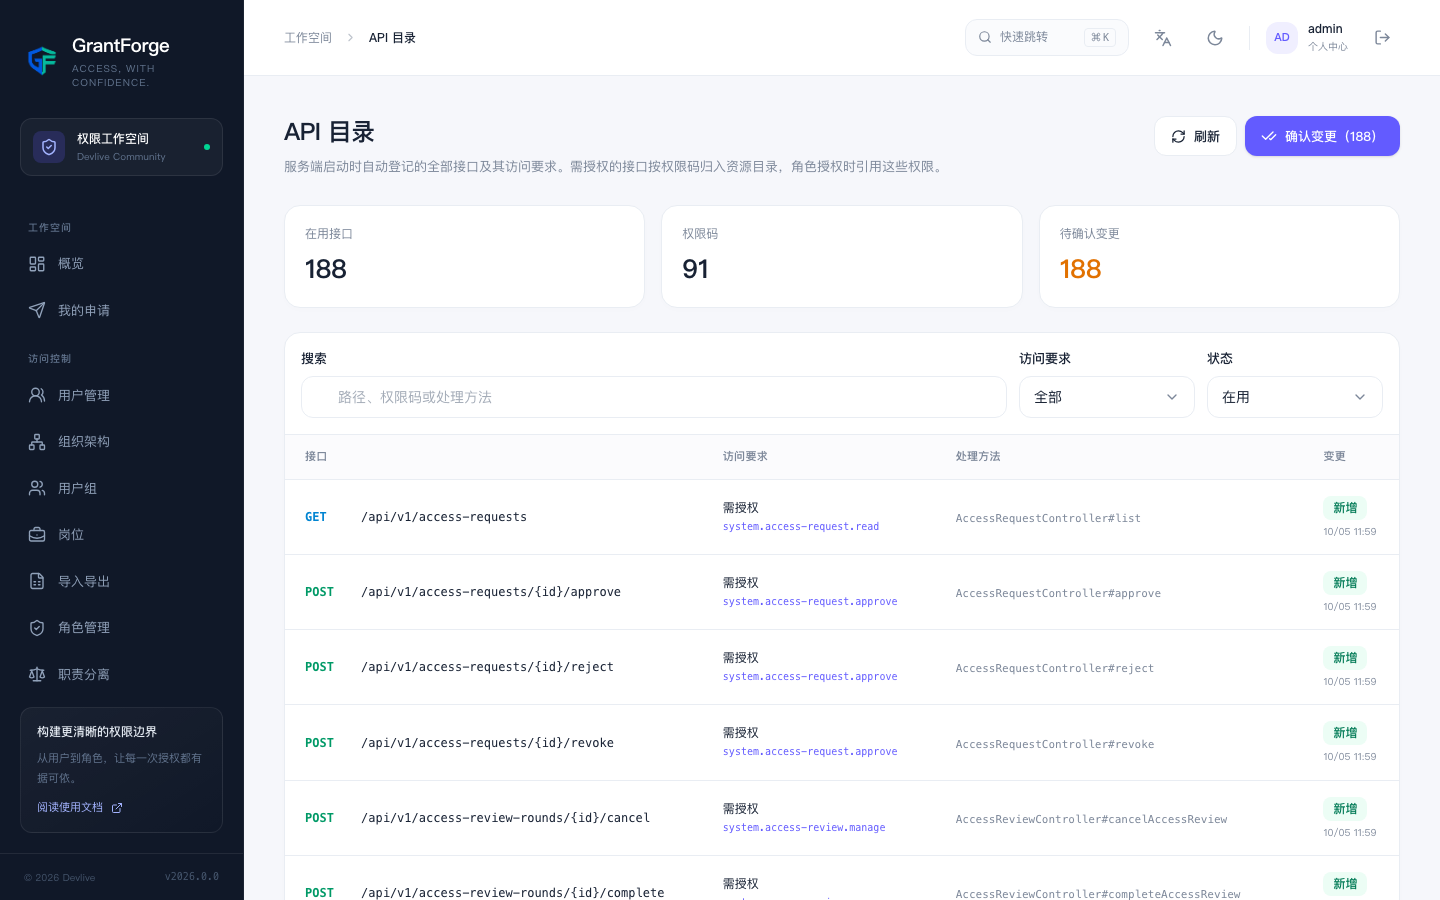
Task: Focus the 路径、权限码或处理方法 search field
Action: click(x=654, y=397)
